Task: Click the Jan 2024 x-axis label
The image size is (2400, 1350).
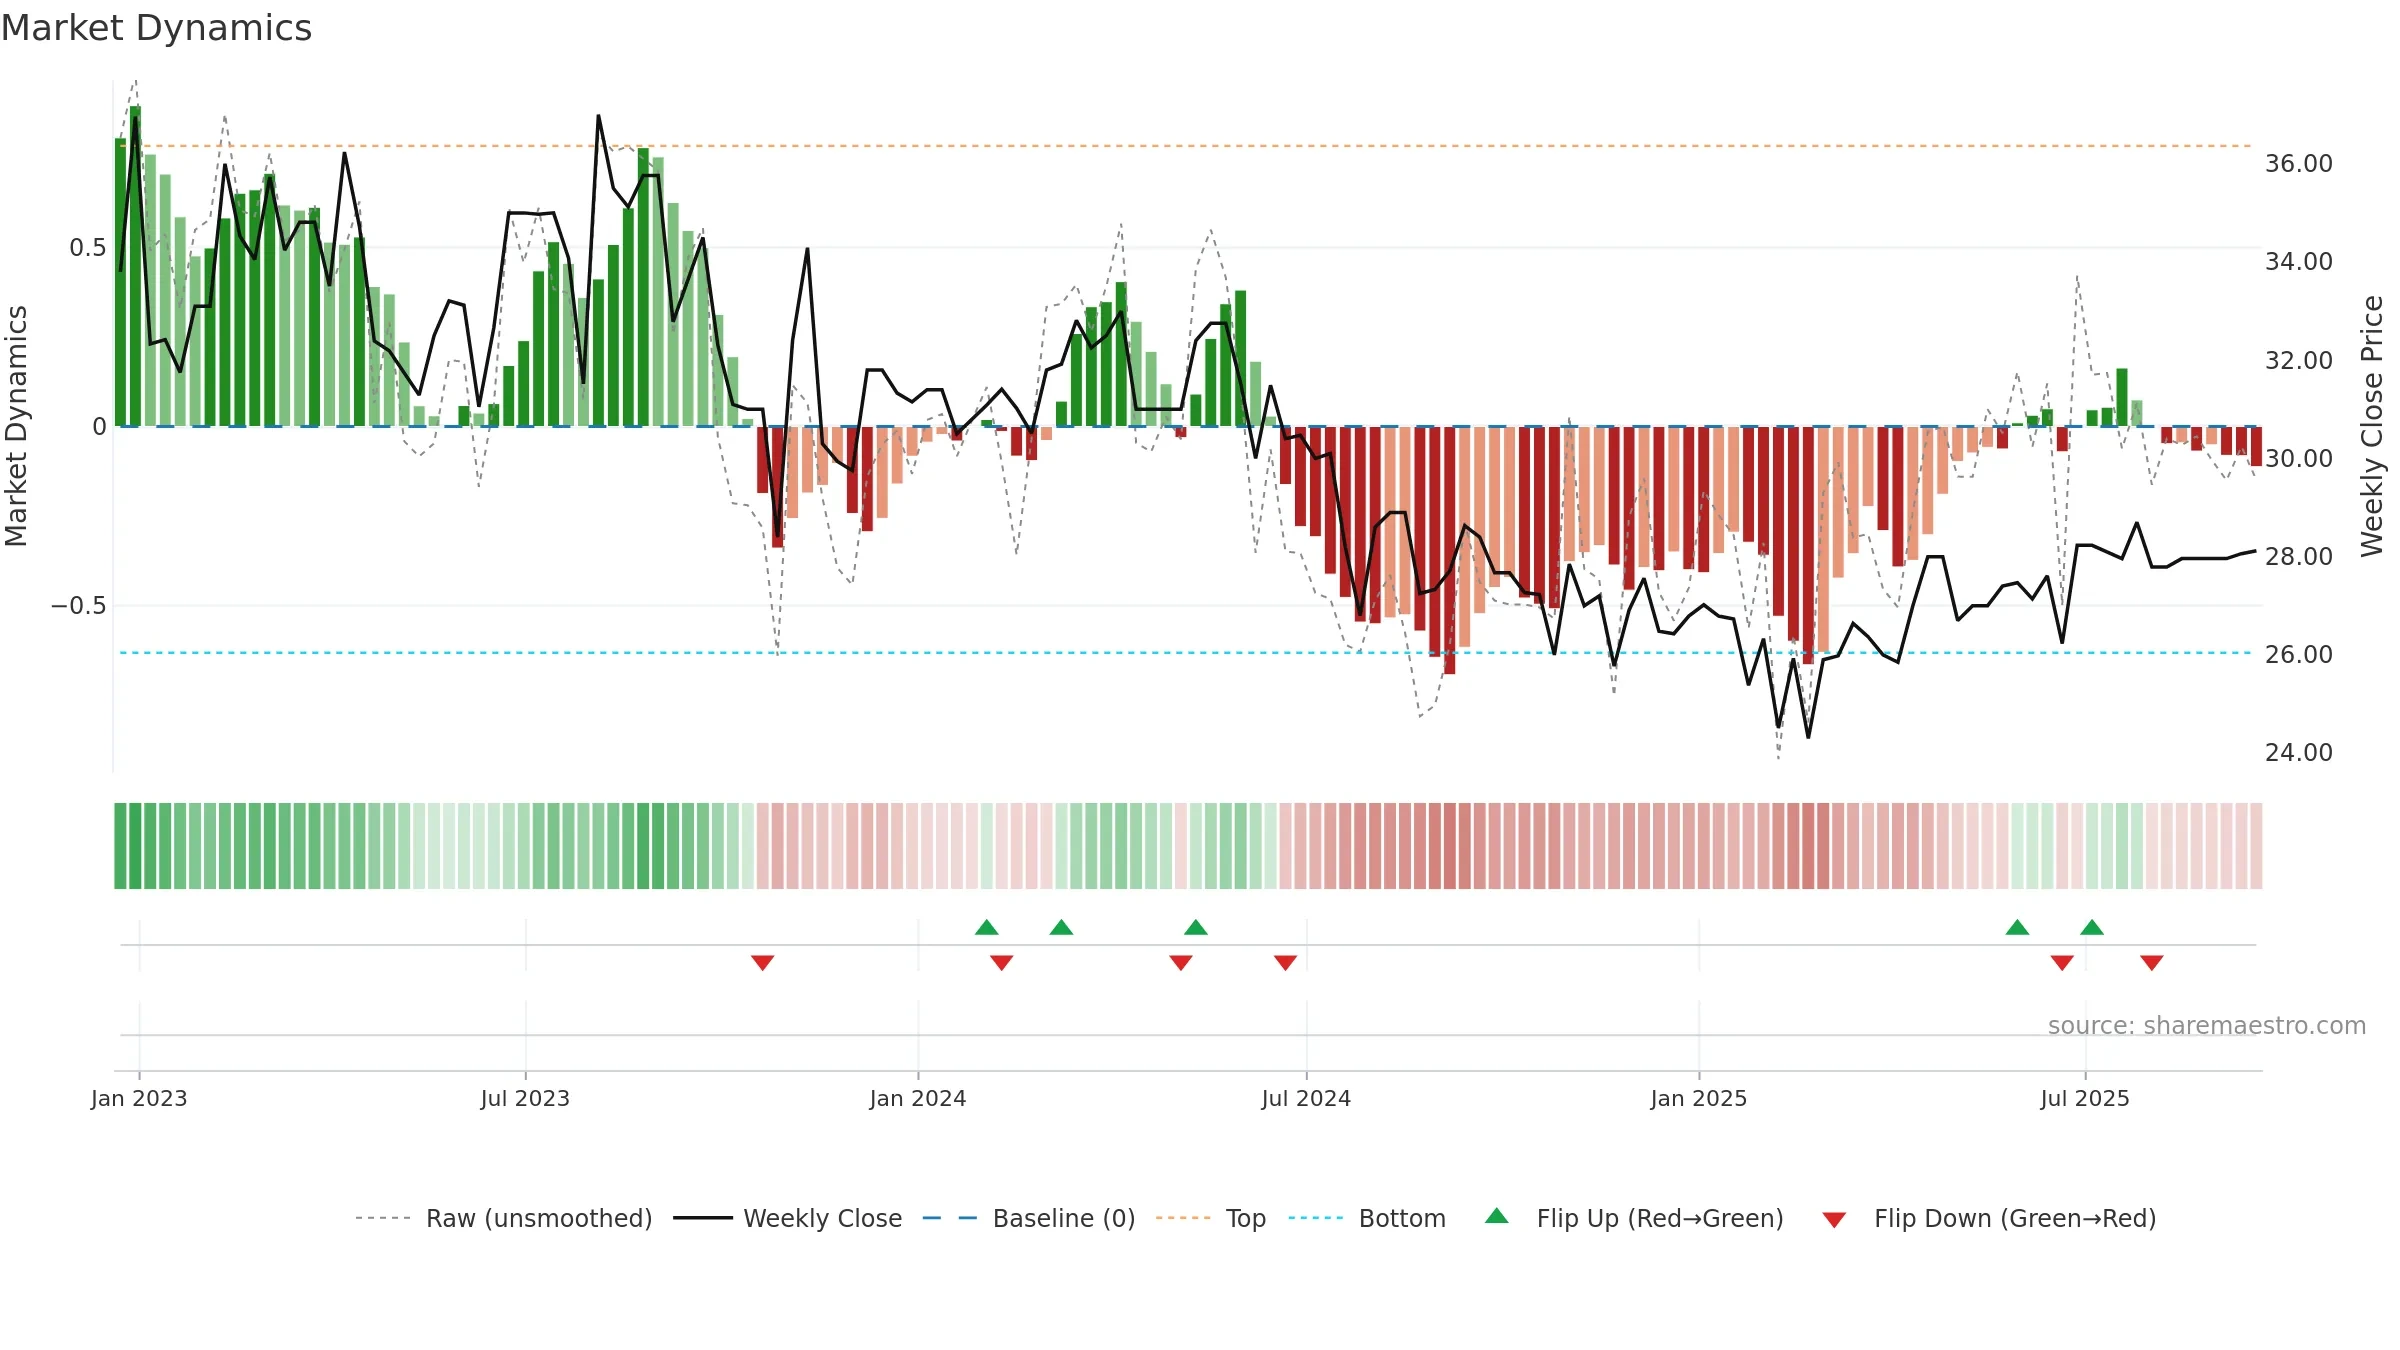Action: 918,1098
